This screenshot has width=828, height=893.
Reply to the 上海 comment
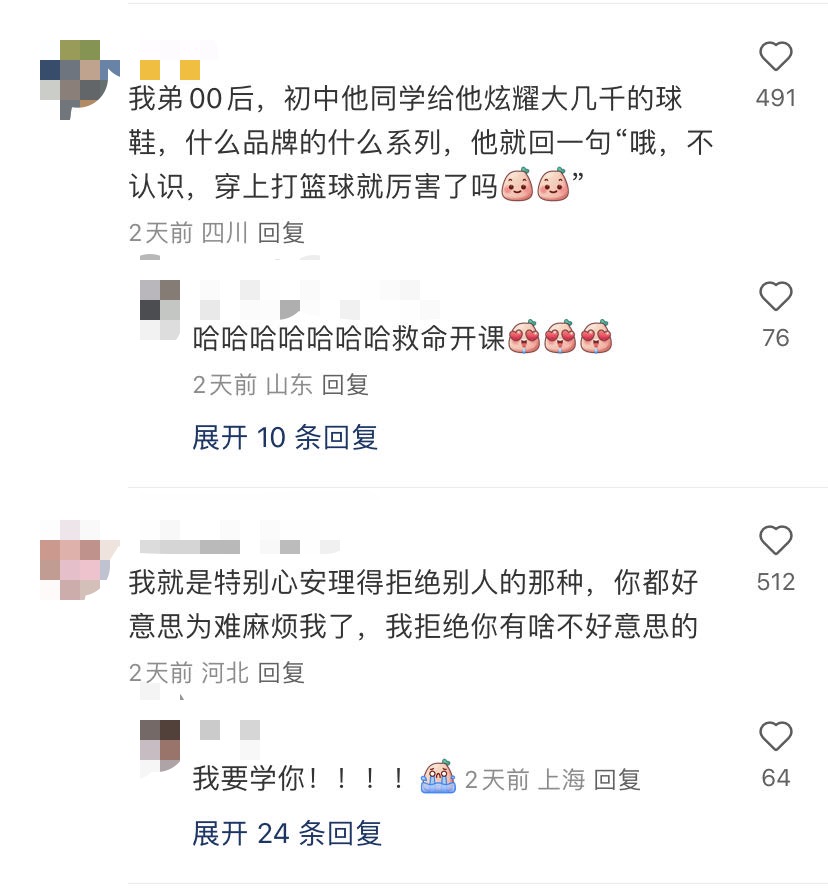[617, 780]
